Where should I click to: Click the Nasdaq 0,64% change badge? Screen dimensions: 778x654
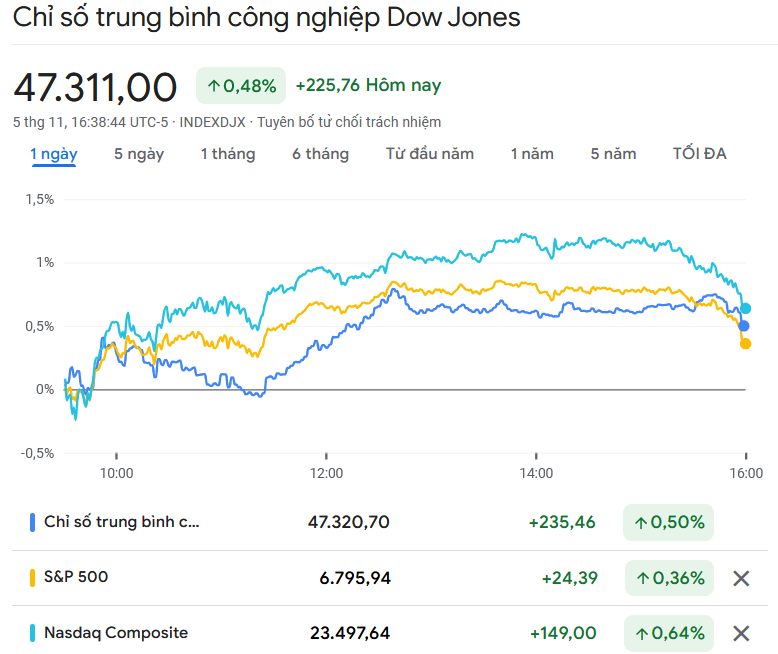point(669,633)
